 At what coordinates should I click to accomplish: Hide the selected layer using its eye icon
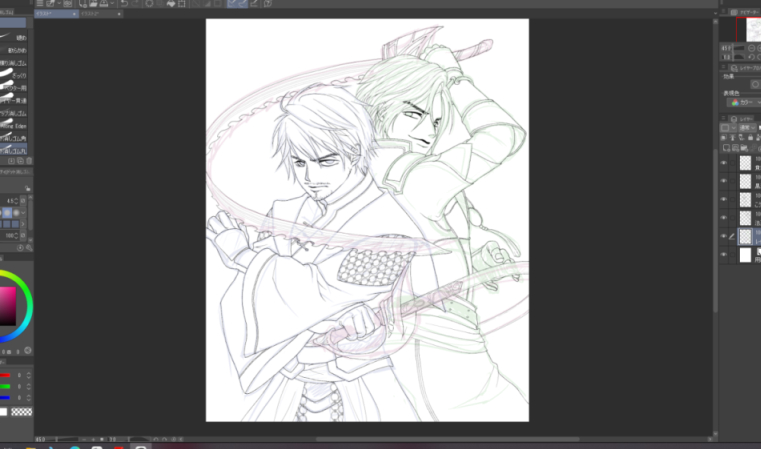pos(724,236)
